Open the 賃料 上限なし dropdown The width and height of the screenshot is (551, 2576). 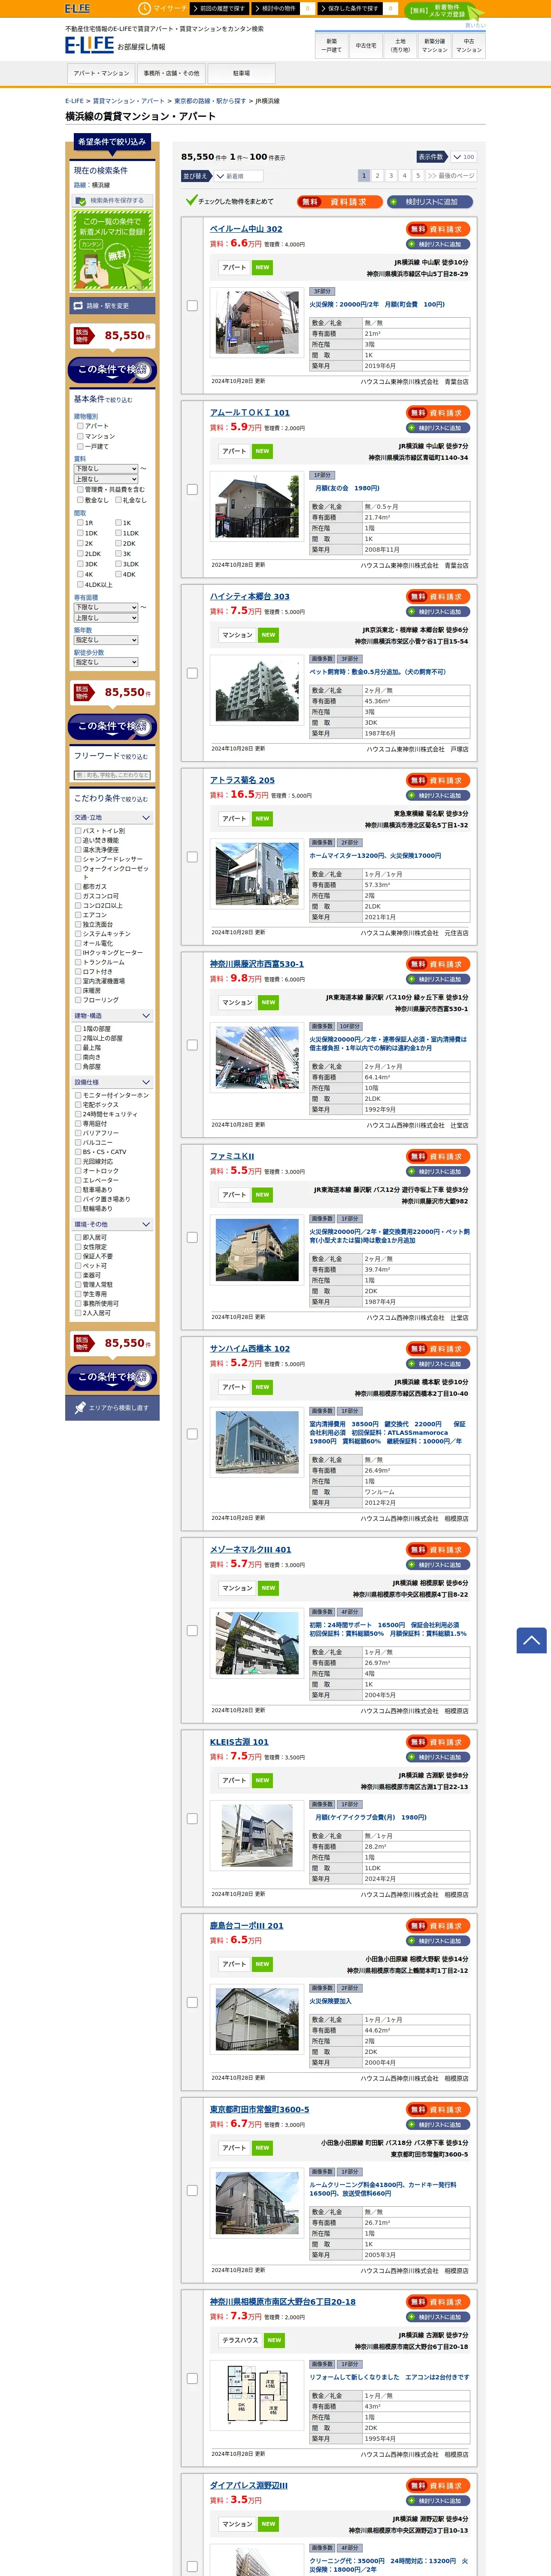(106, 479)
